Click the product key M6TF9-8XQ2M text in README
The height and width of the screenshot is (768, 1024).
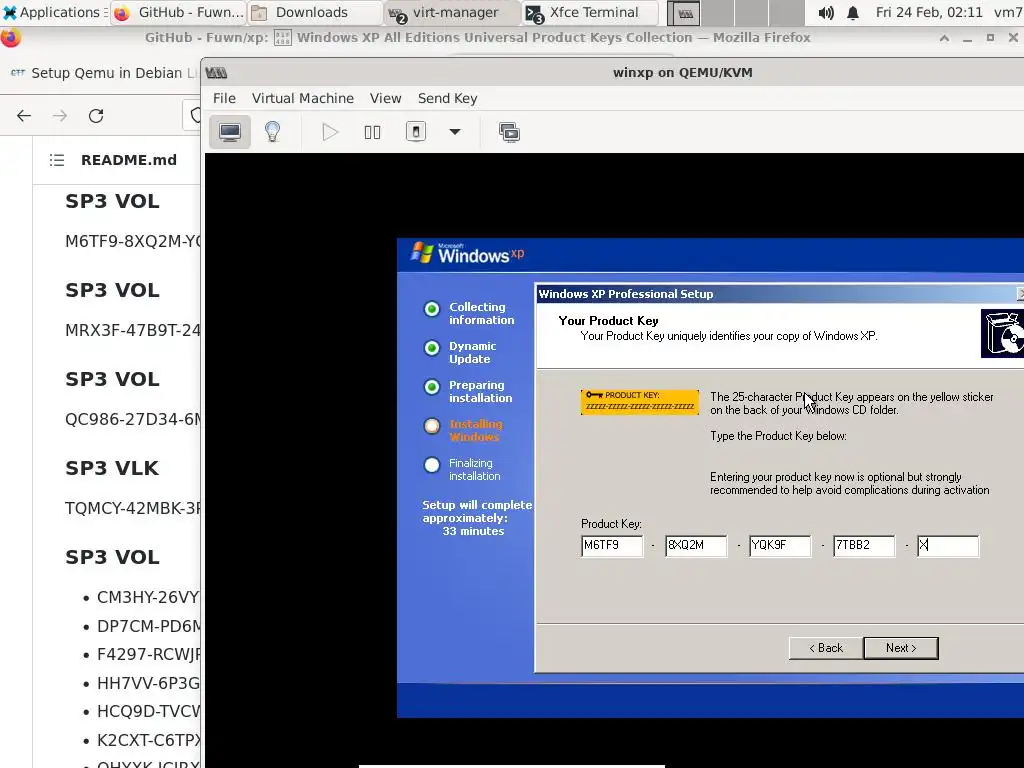point(133,241)
